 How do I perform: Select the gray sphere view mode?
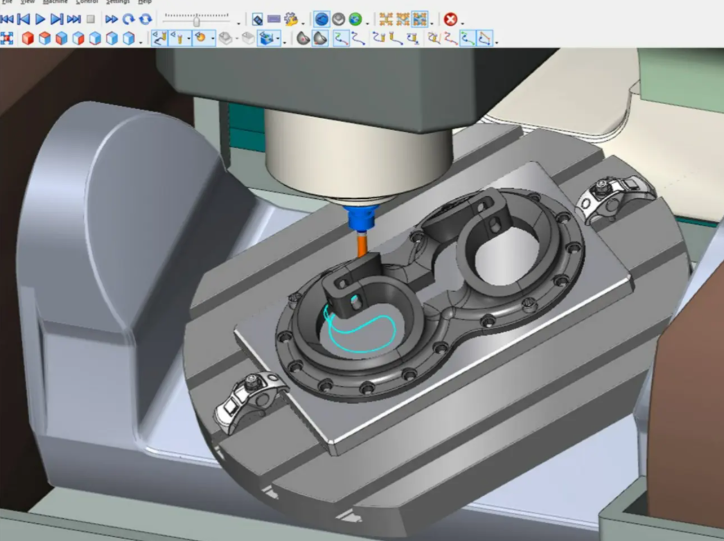point(338,19)
